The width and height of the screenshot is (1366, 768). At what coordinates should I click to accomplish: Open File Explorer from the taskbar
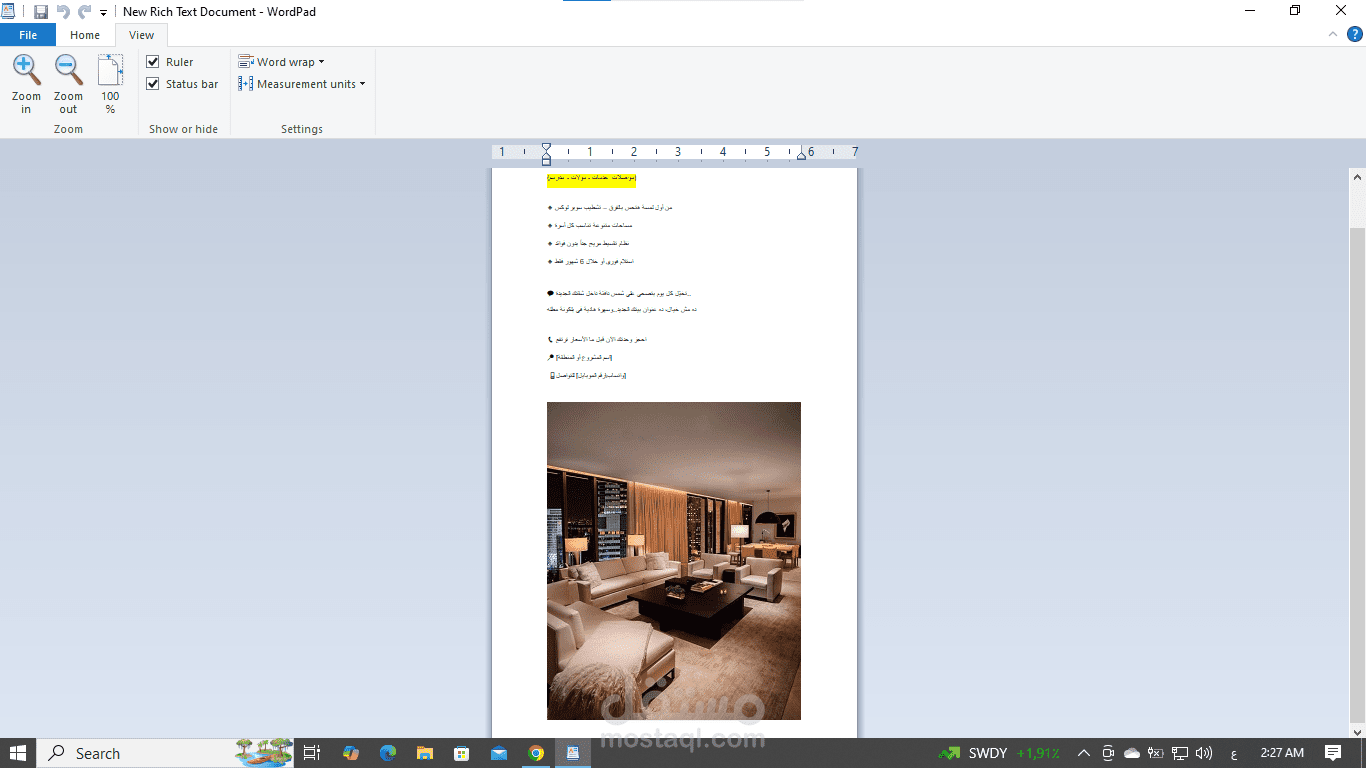tap(424, 753)
